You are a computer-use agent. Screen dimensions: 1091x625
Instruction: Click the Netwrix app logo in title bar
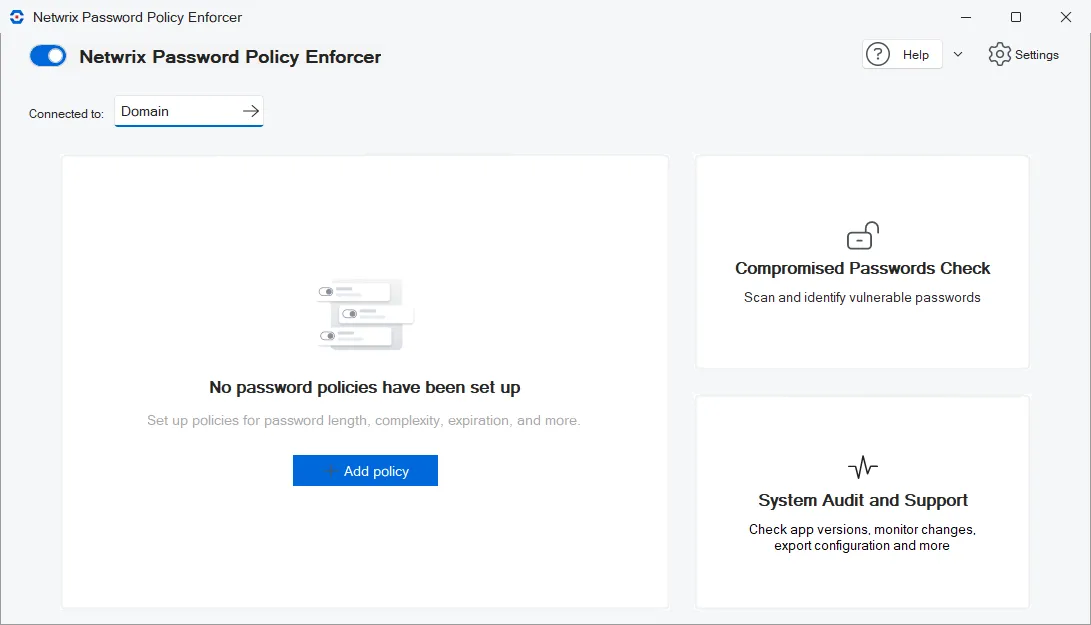coord(17,17)
